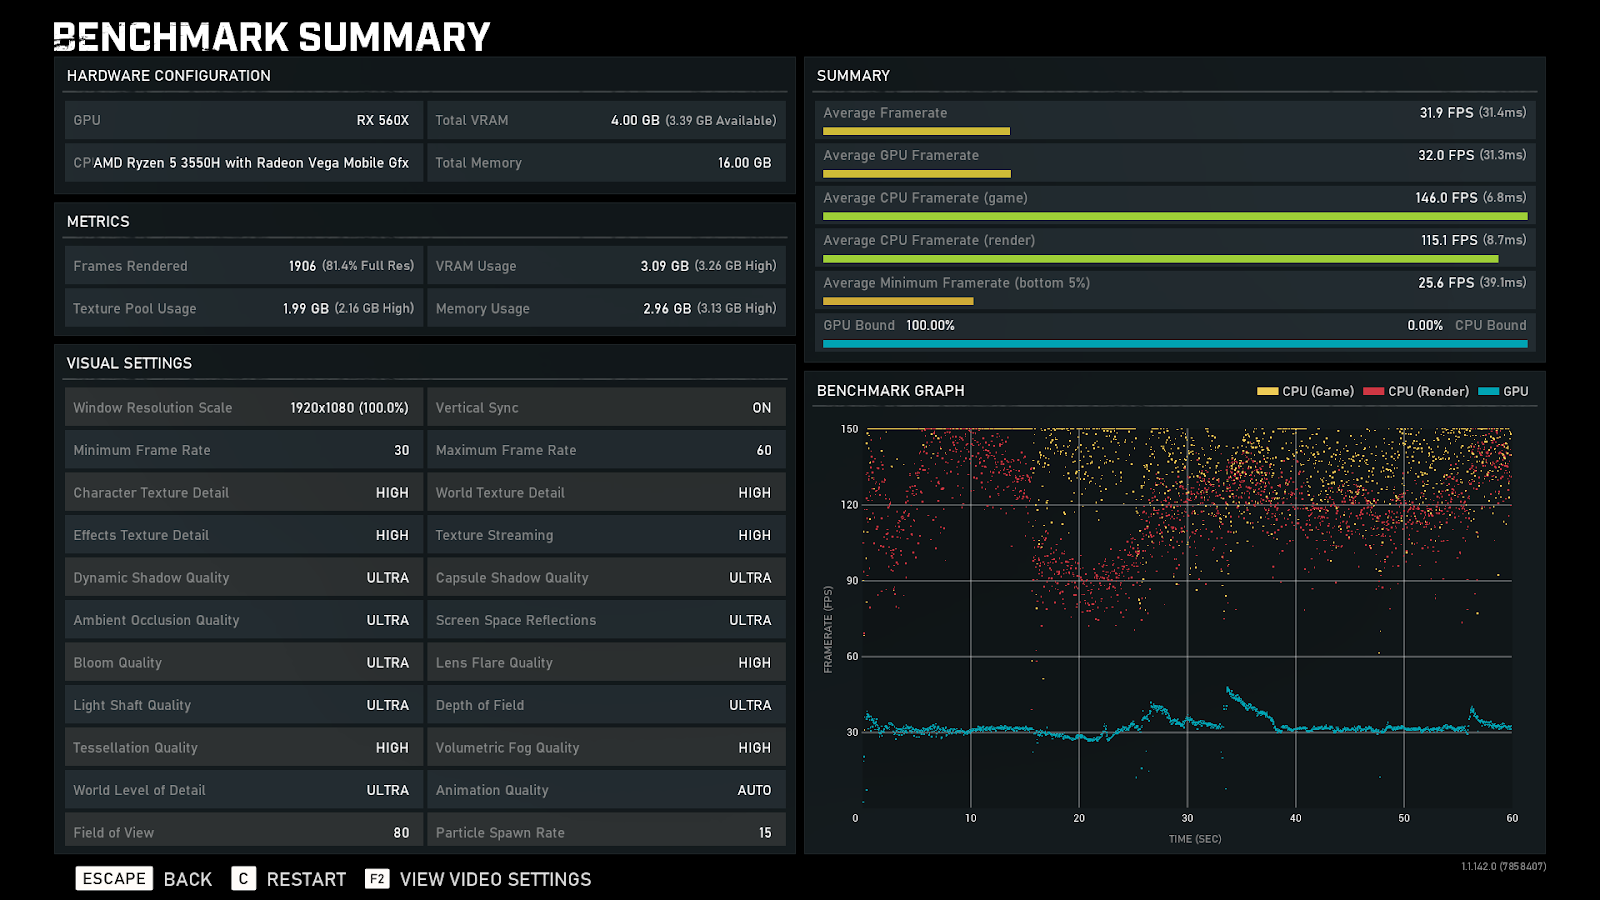The image size is (1600, 900).
Task: Click the ESCAPE key icon
Action: pos(114,878)
